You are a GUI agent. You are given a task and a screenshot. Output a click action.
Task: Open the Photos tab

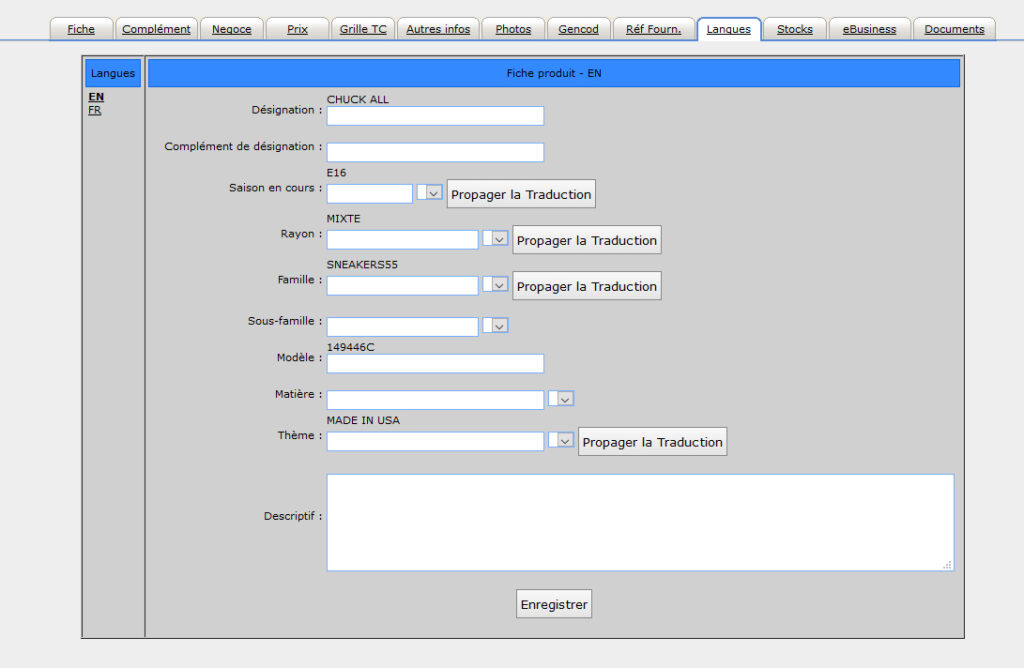pyautogui.click(x=513, y=29)
